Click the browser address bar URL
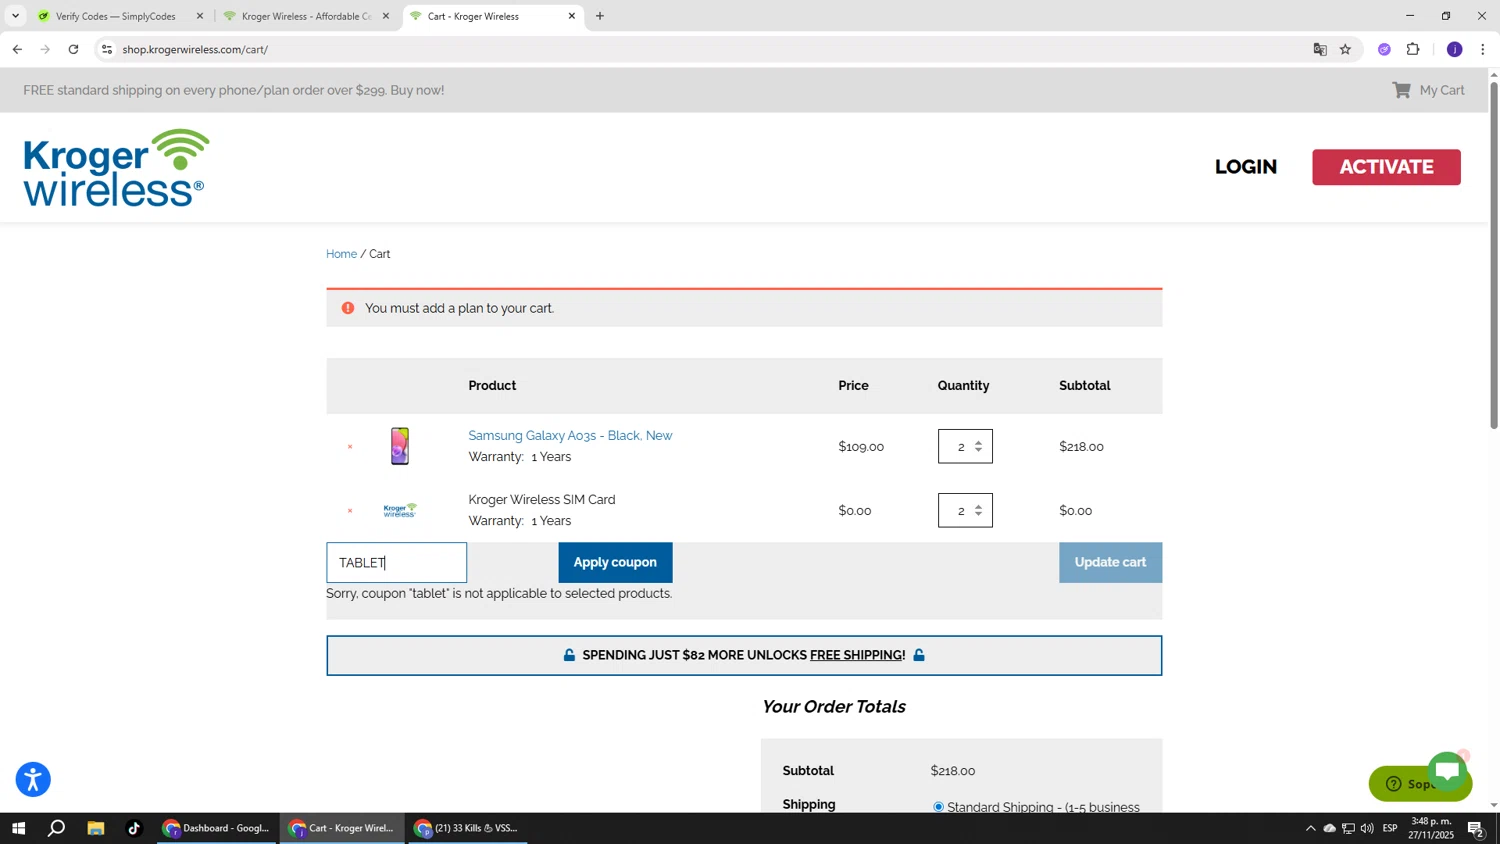 click(x=196, y=49)
